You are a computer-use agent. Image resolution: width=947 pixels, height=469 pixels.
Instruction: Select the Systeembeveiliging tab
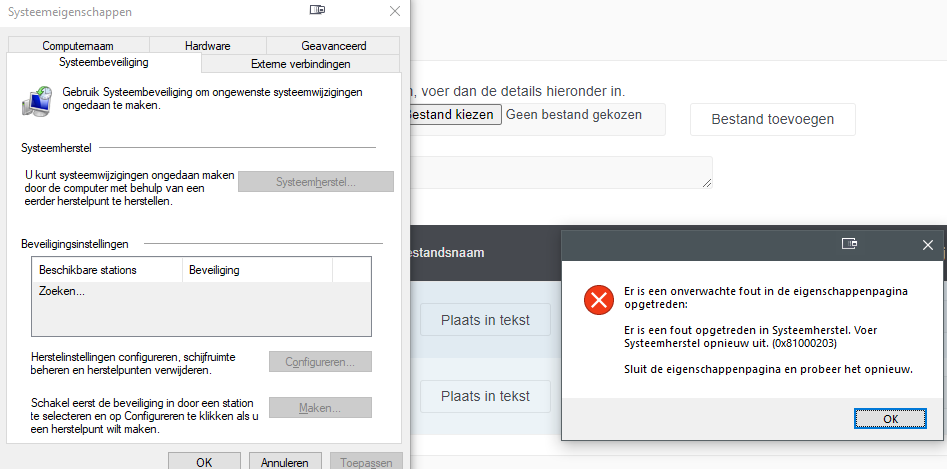point(104,62)
